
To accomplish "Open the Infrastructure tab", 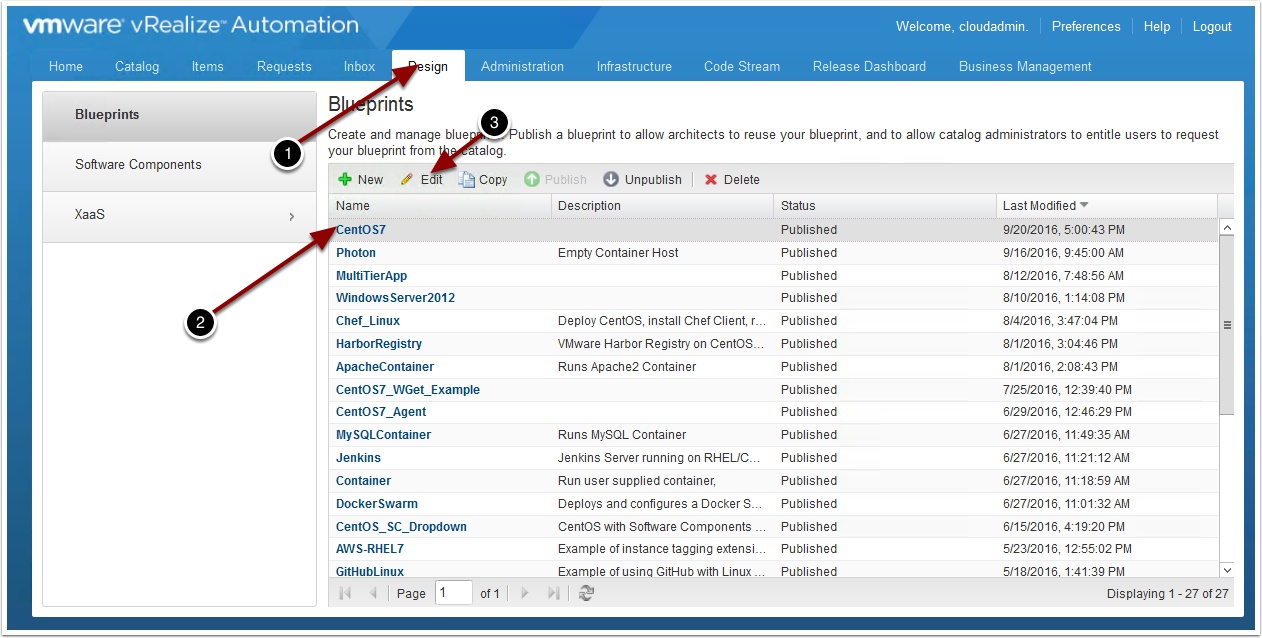I will (634, 66).
